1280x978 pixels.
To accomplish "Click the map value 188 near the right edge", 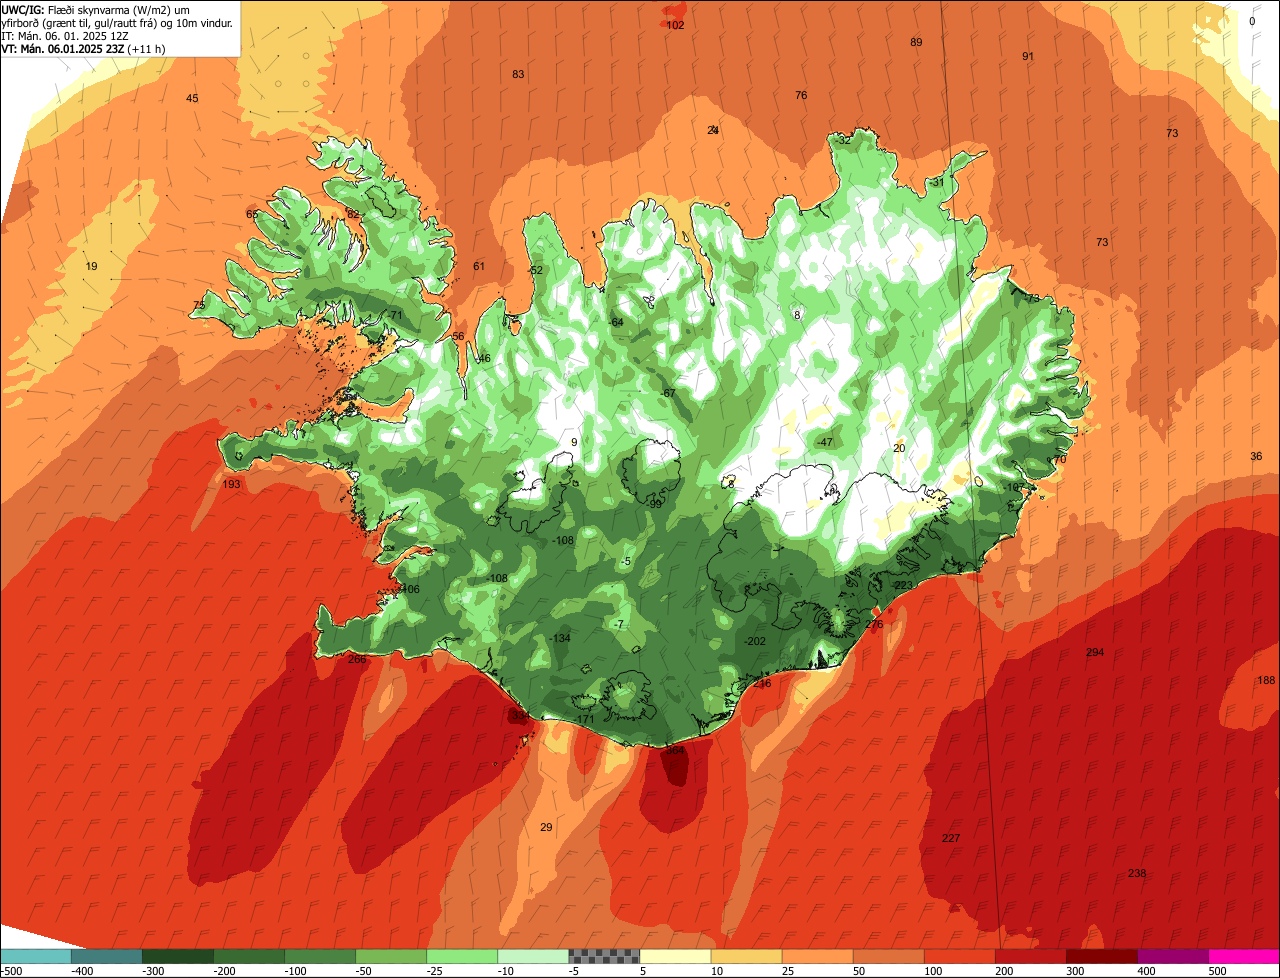I will click(x=1266, y=680).
